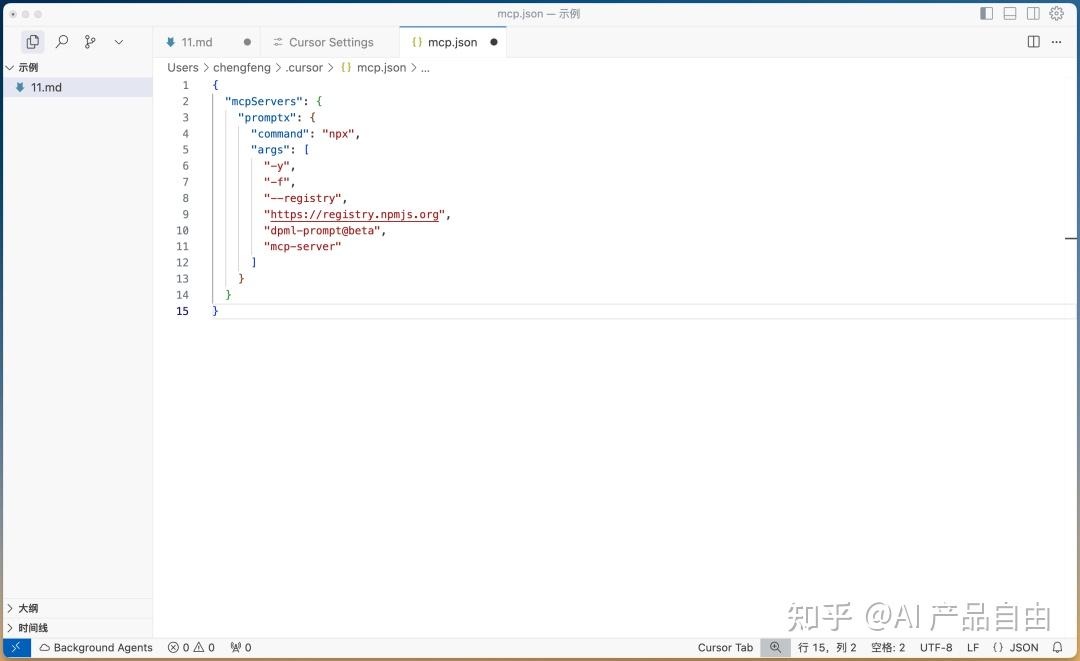The width and height of the screenshot is (1080, 661).
Task: Click the "args" key text
Action: [270, 149]
